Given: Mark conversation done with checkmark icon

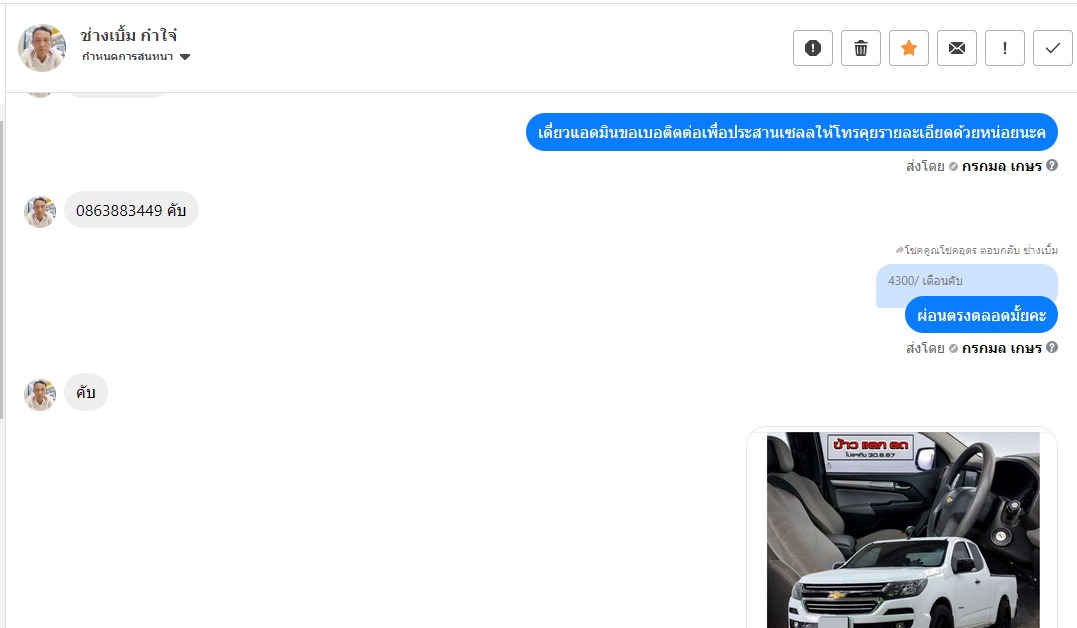Looking at the screenshot, I should (x=1052, y=48).
